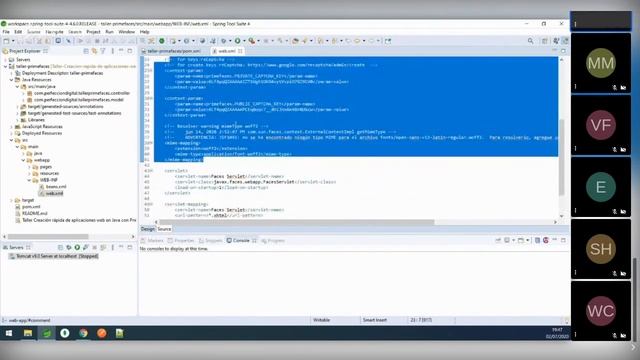640x360 pixels.
Task: Minimize the Project Explorer panel
Action: click(x=121, y=51)
